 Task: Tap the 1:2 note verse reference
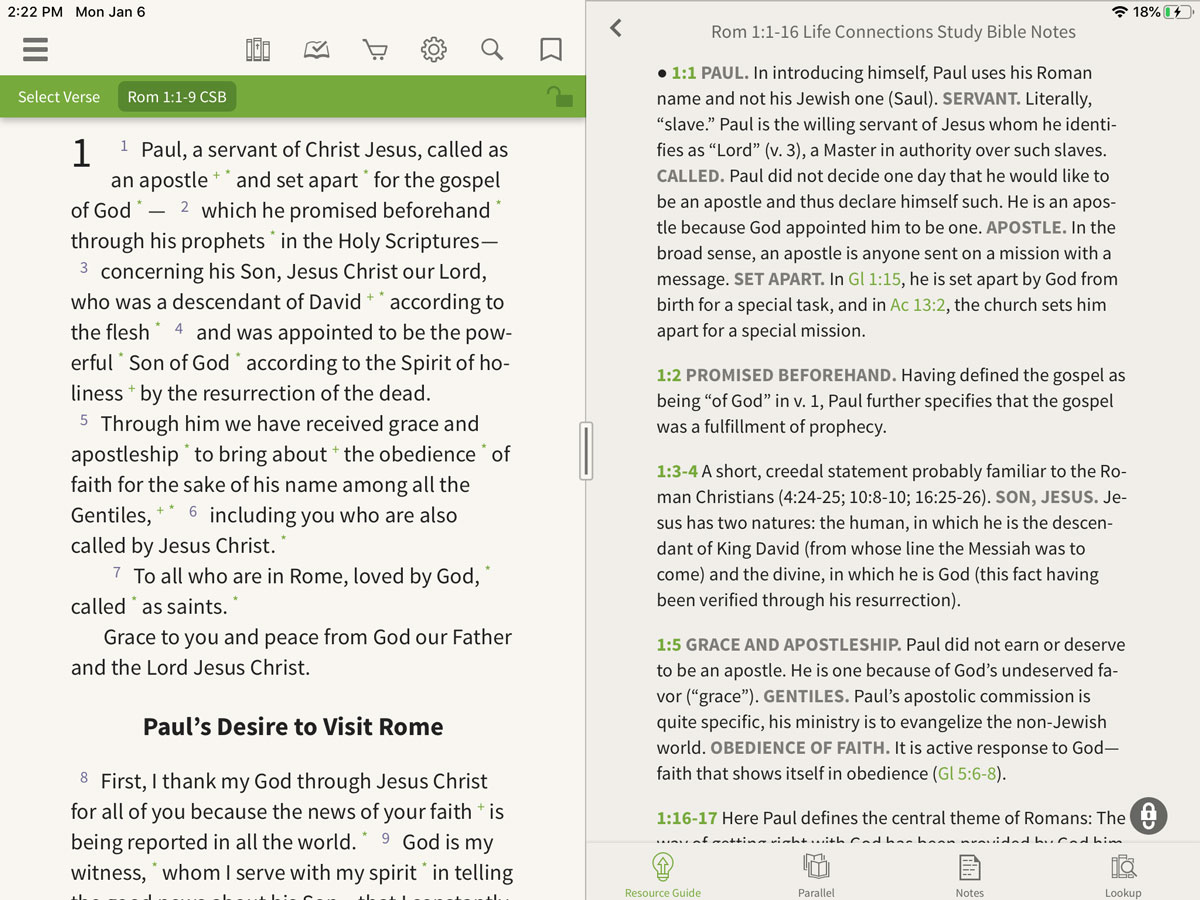point(669,375)
